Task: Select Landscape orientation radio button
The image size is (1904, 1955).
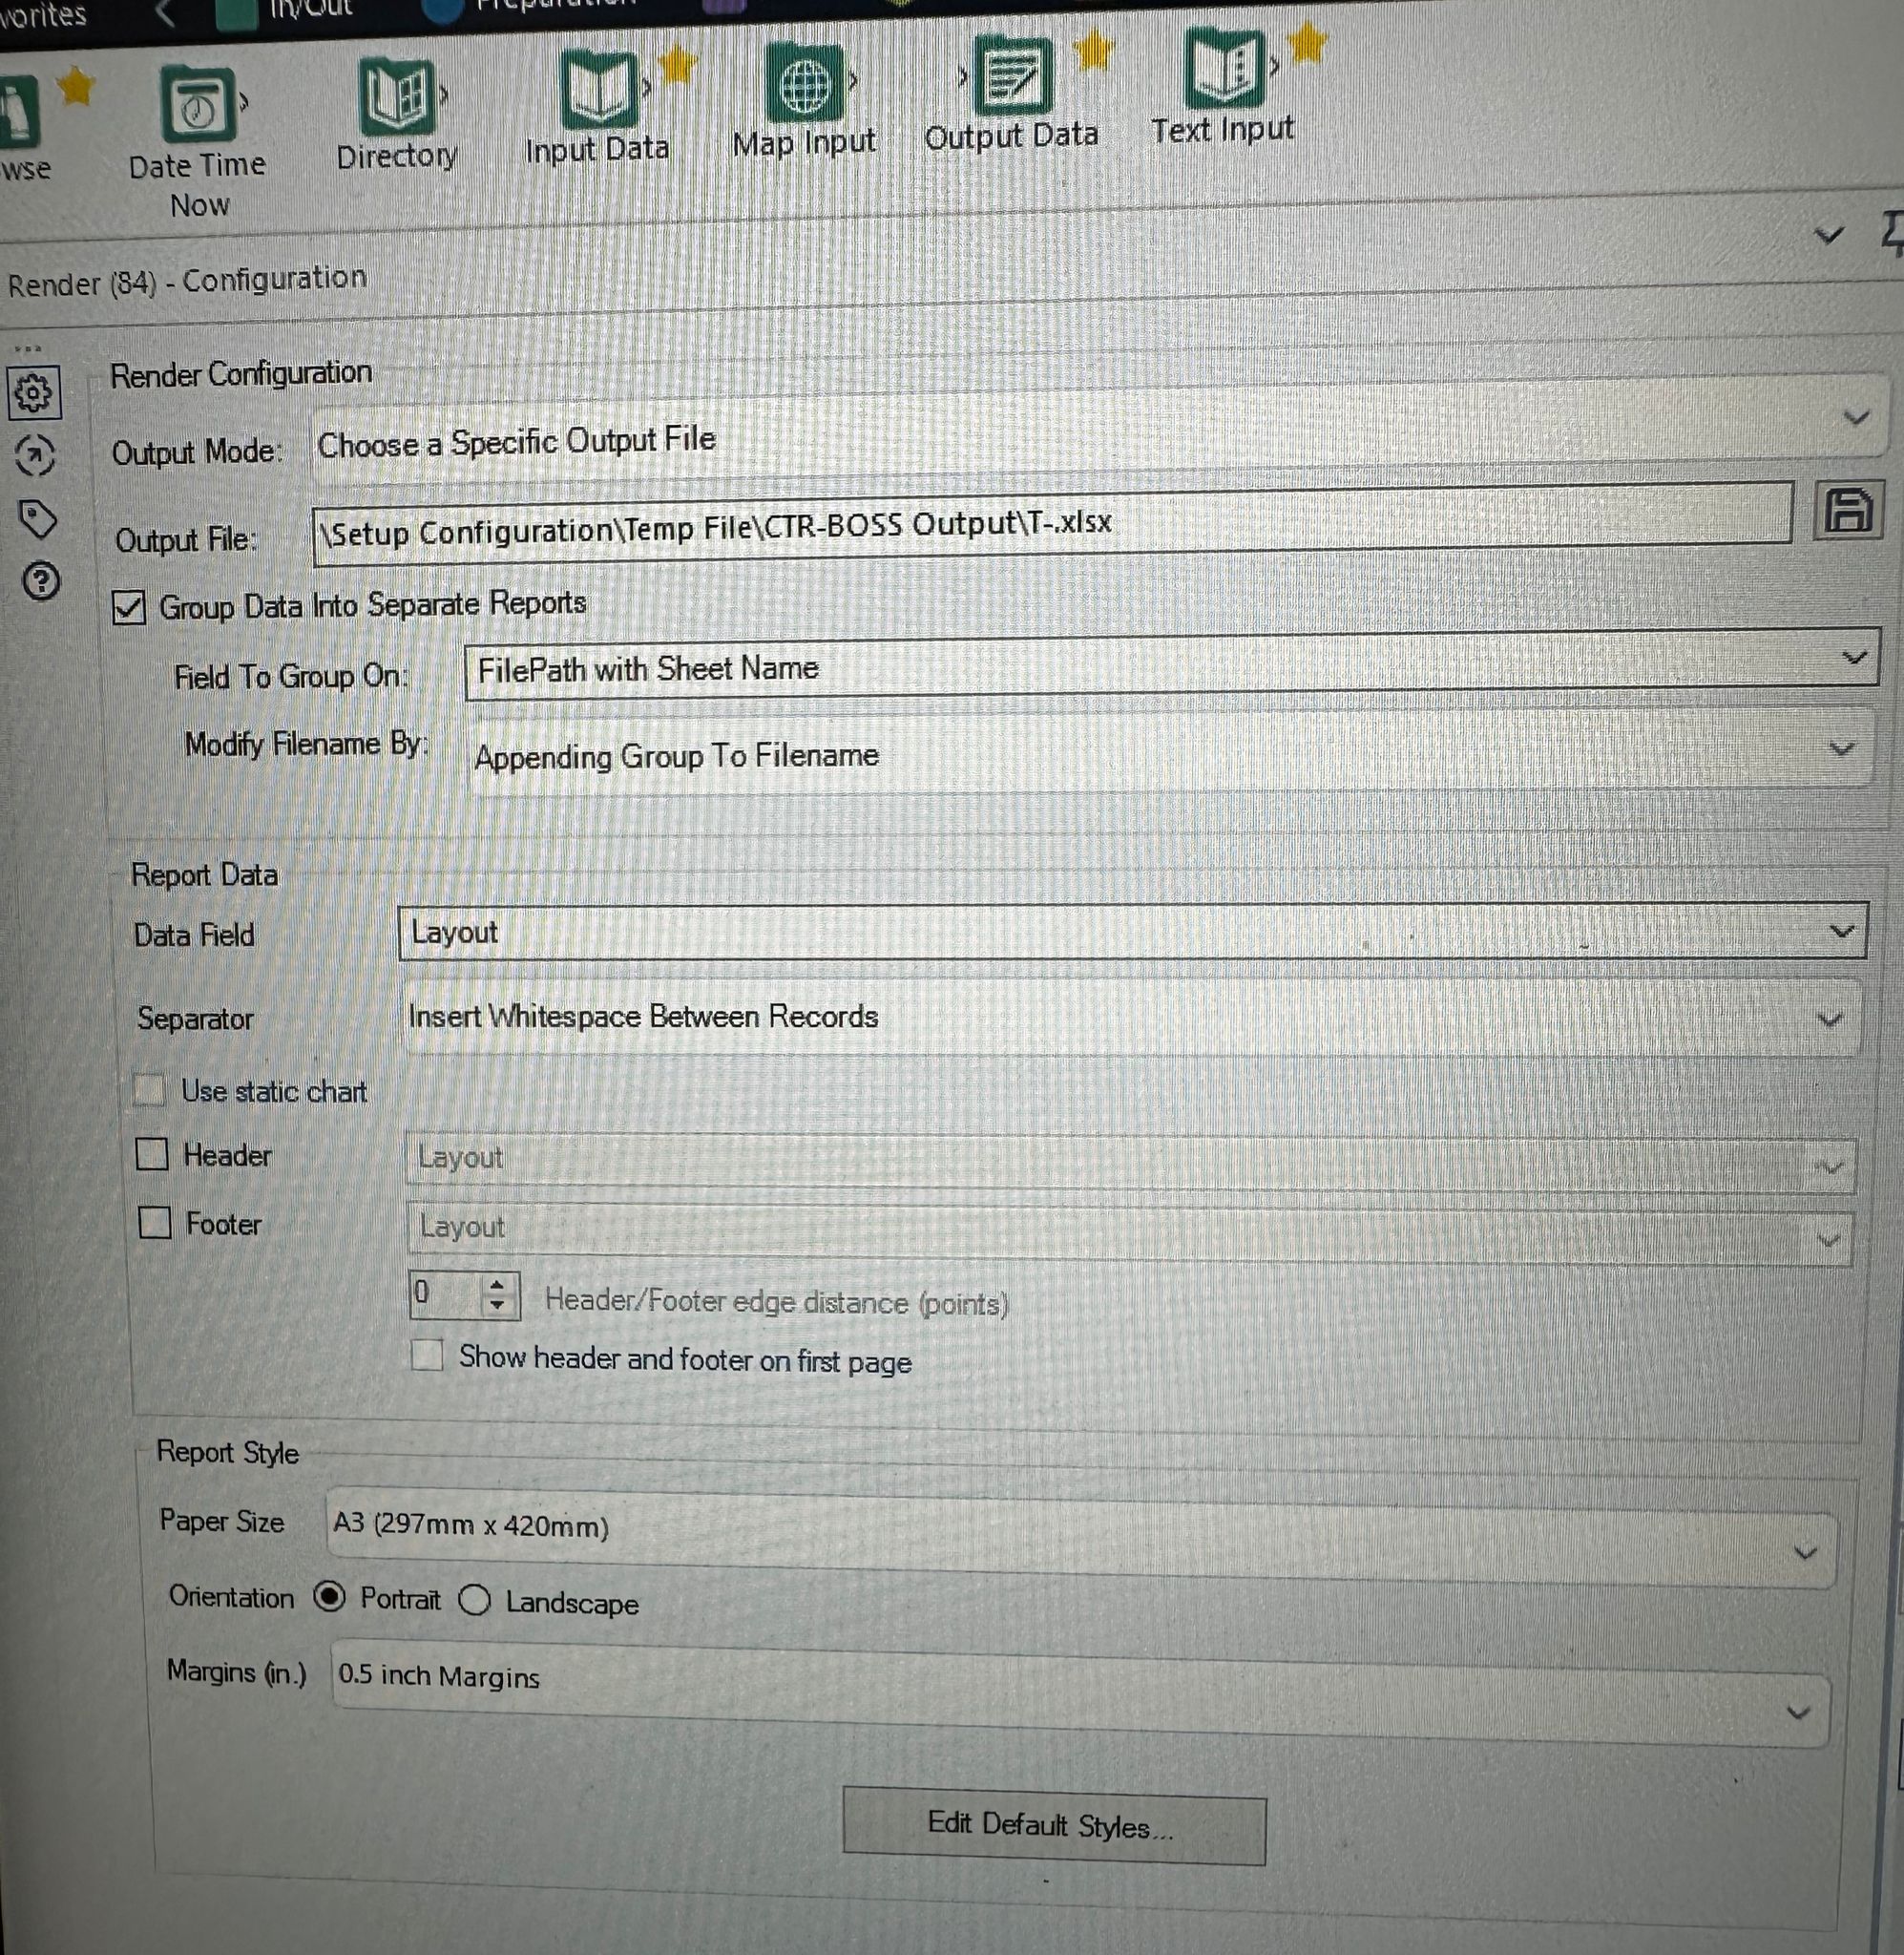Action: (475, 1600)
